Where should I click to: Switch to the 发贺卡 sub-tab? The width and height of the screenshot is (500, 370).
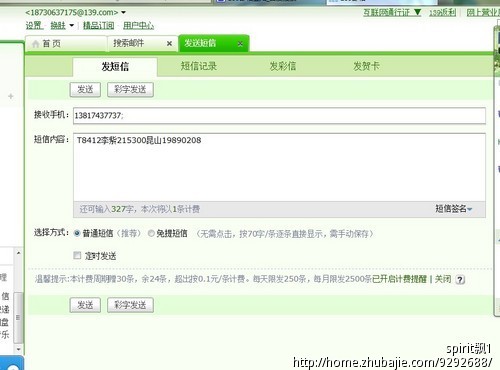[x=366, y=66]
